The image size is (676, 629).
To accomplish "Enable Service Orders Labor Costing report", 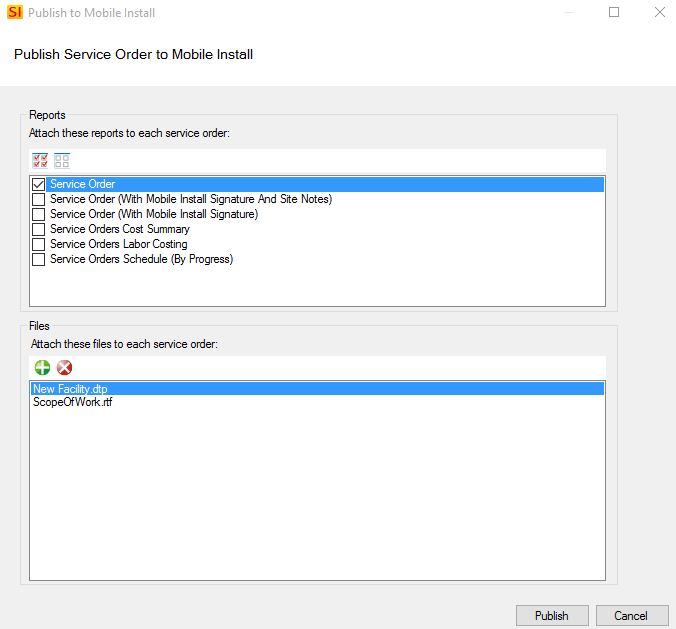I will pyautogui.click(x=38, y=244).
